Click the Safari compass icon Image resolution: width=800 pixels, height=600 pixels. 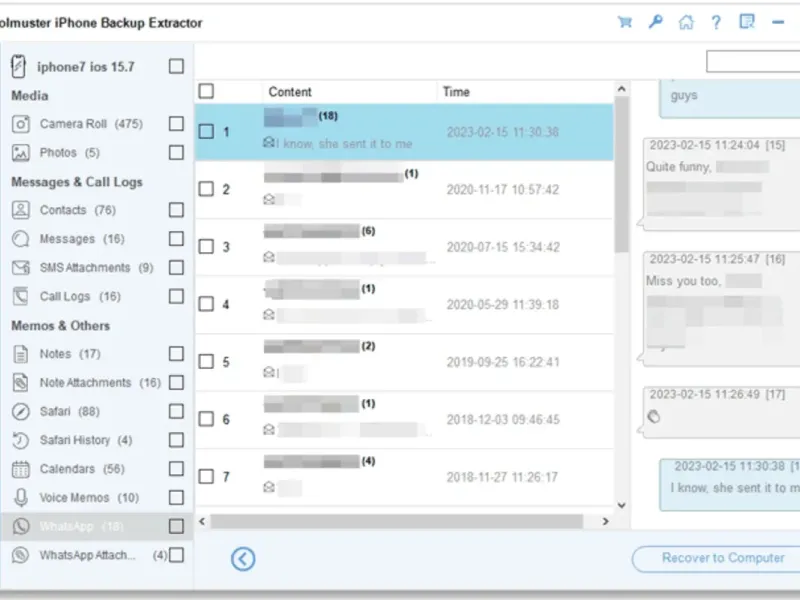point(20,411)
